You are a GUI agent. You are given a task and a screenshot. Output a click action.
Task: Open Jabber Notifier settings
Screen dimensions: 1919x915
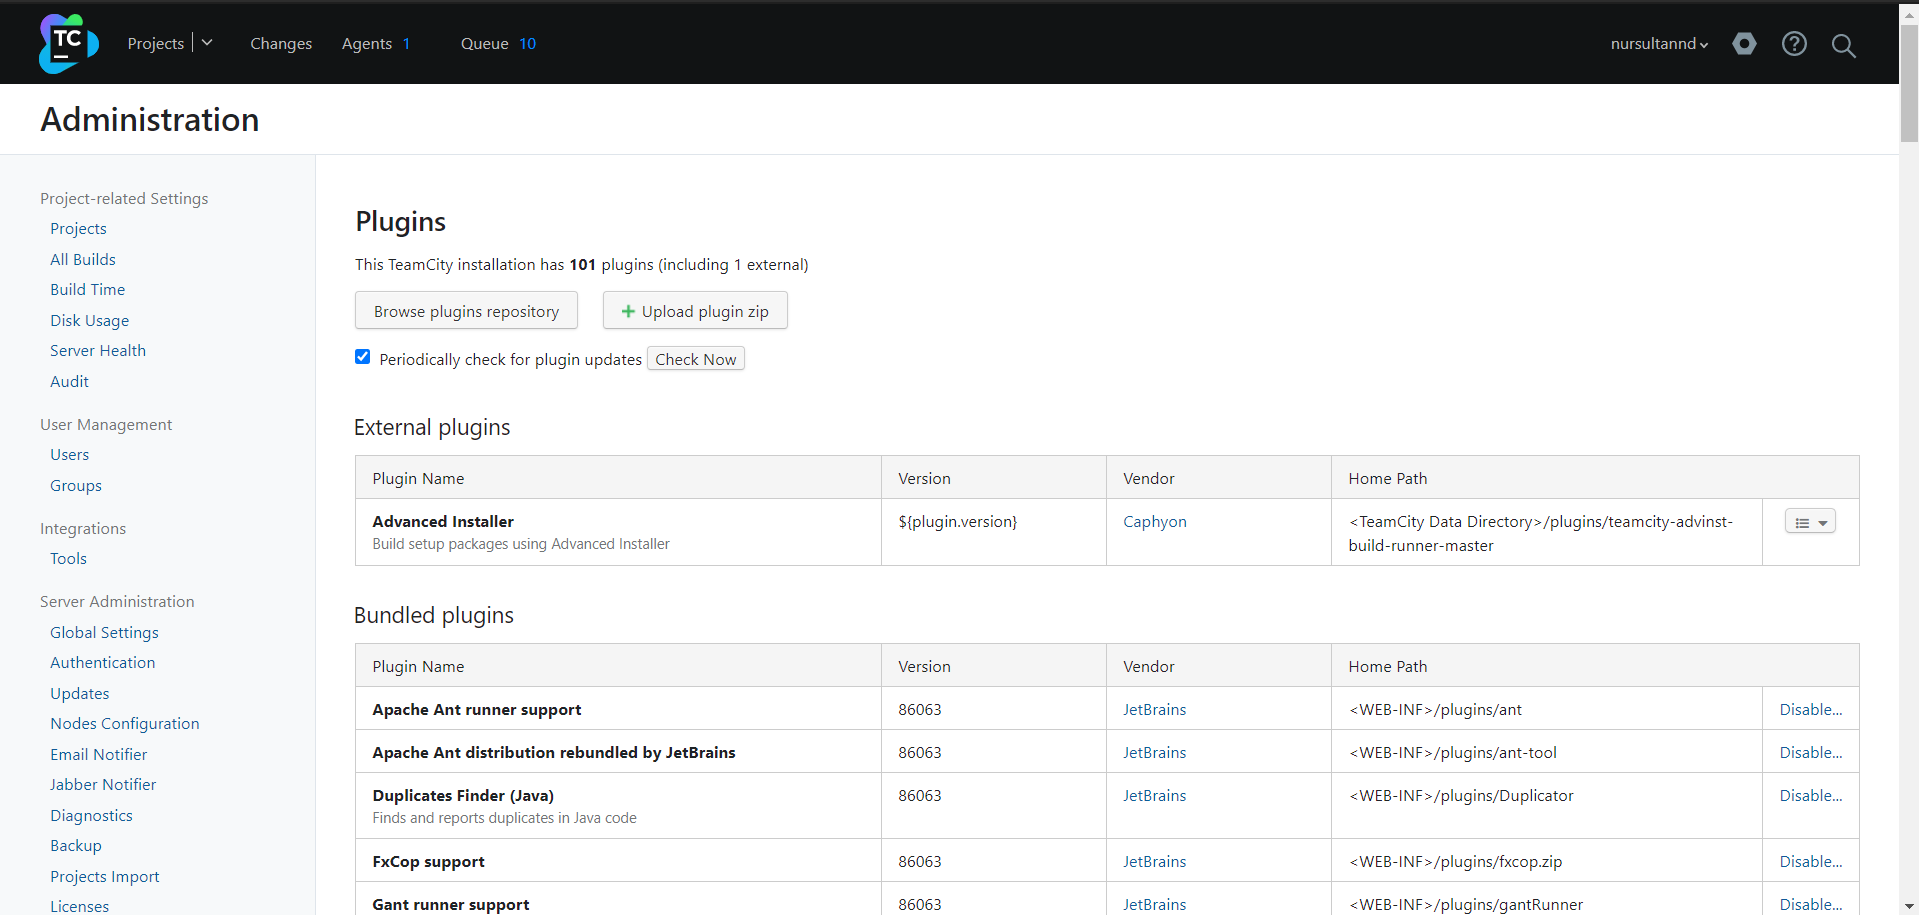103,785
